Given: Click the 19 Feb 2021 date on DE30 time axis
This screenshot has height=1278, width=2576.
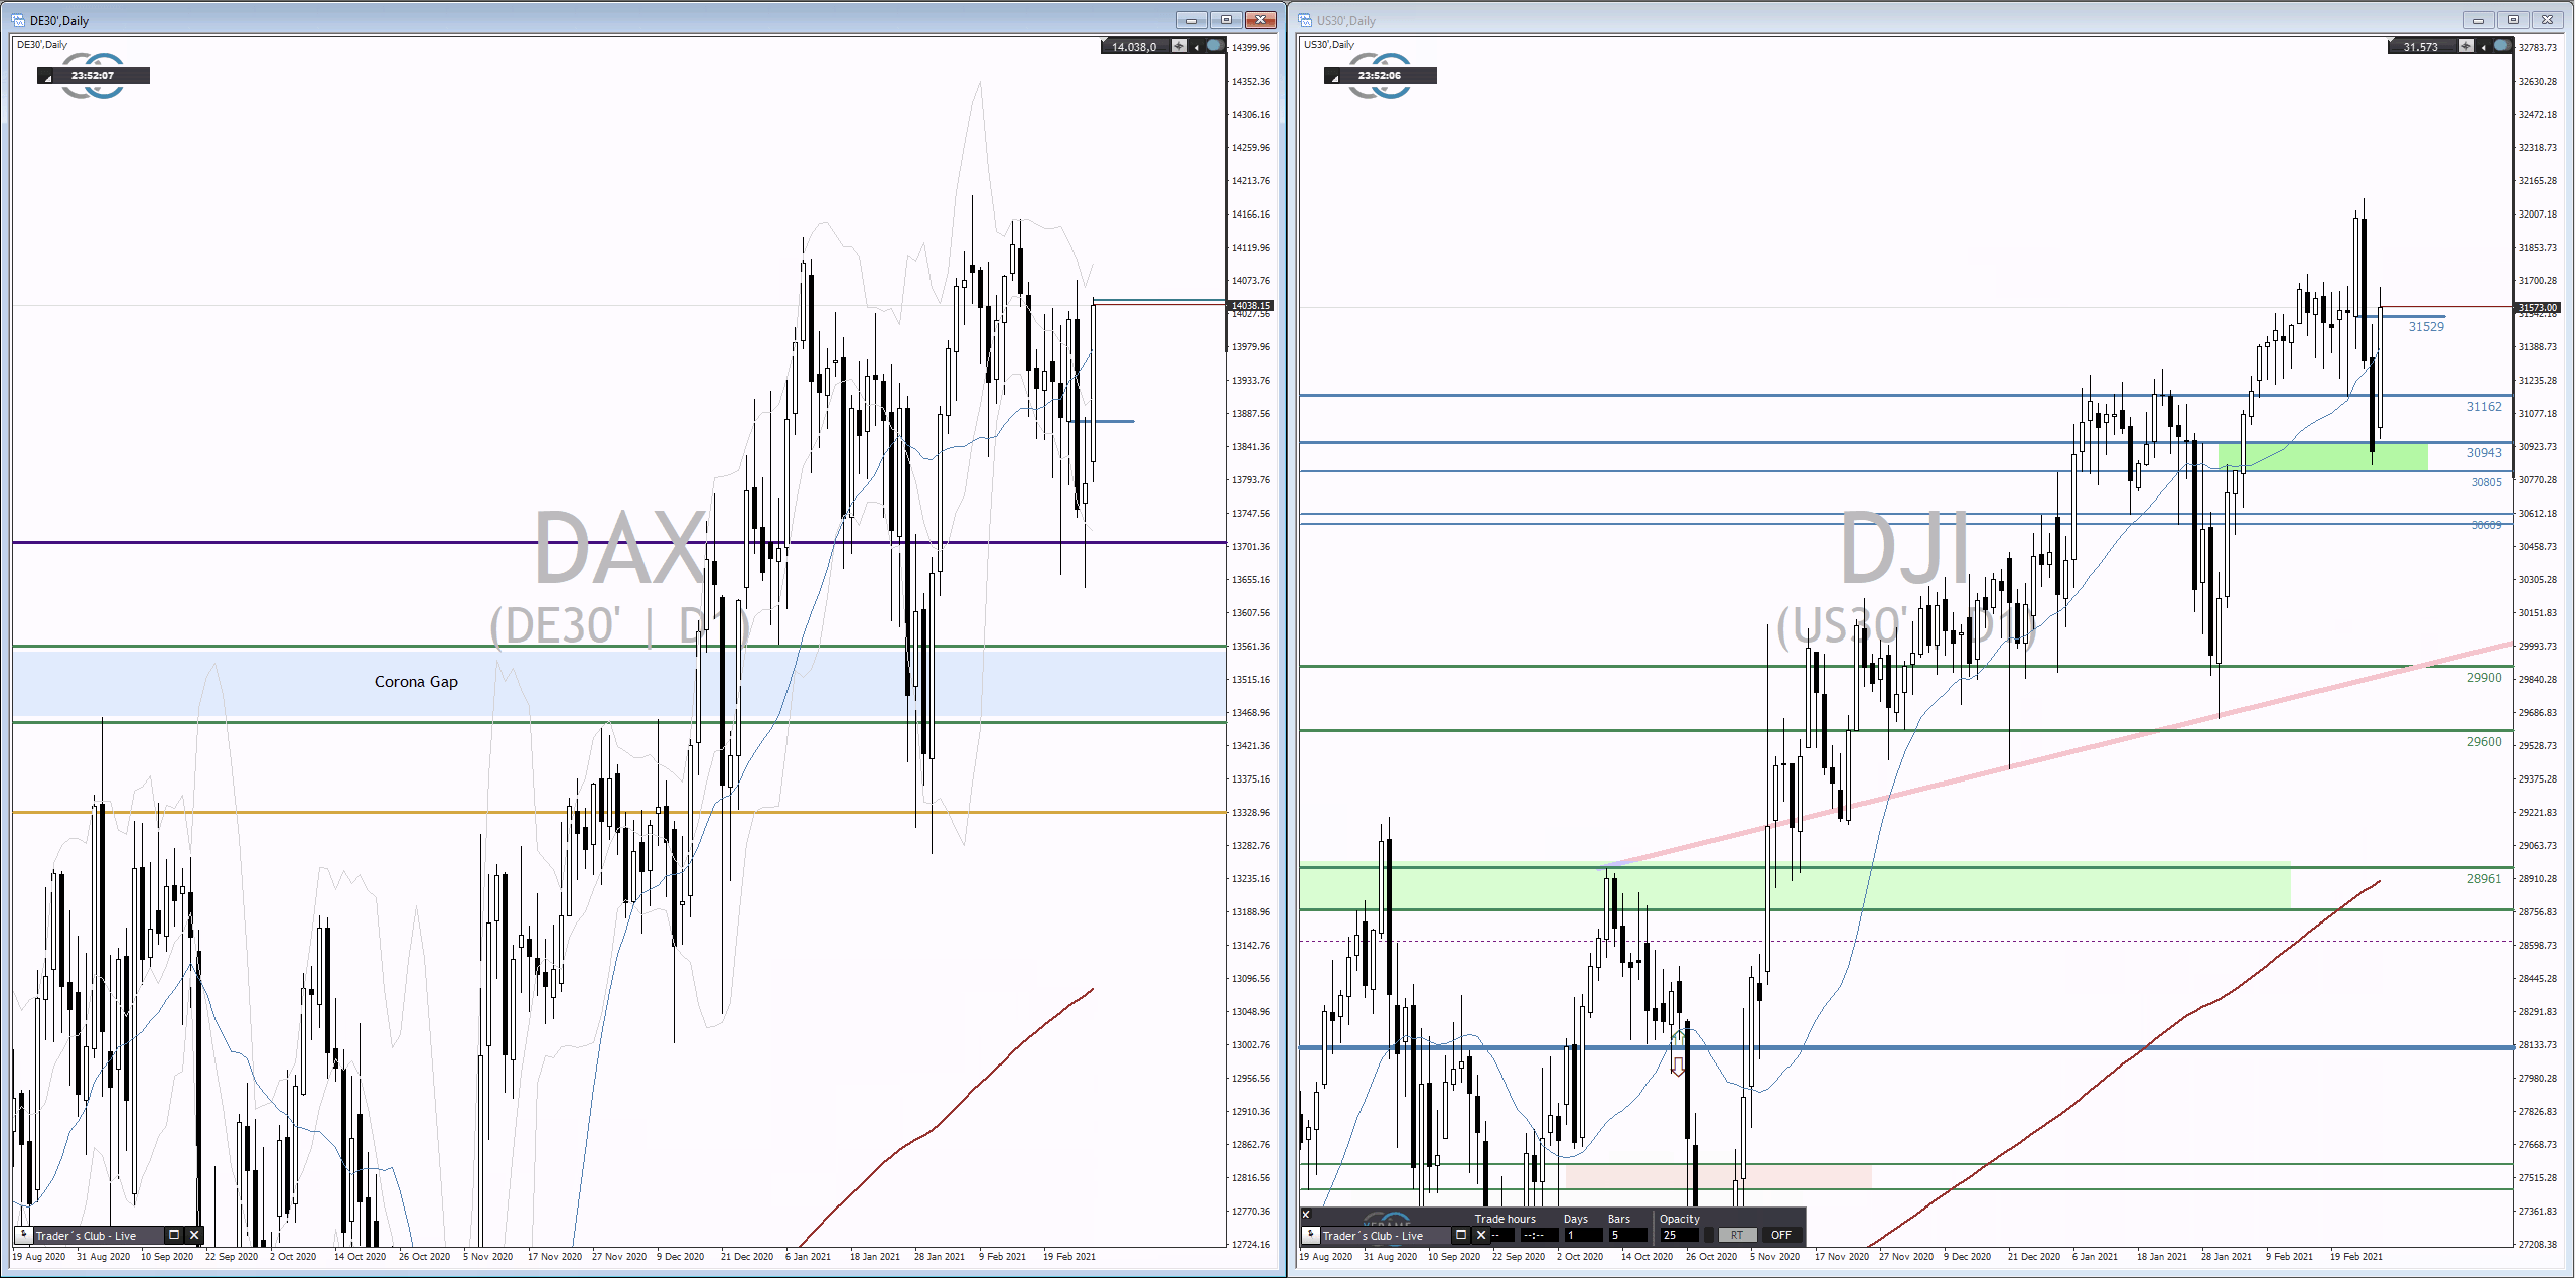Looking at the screenshot, I should 1069,1257.
